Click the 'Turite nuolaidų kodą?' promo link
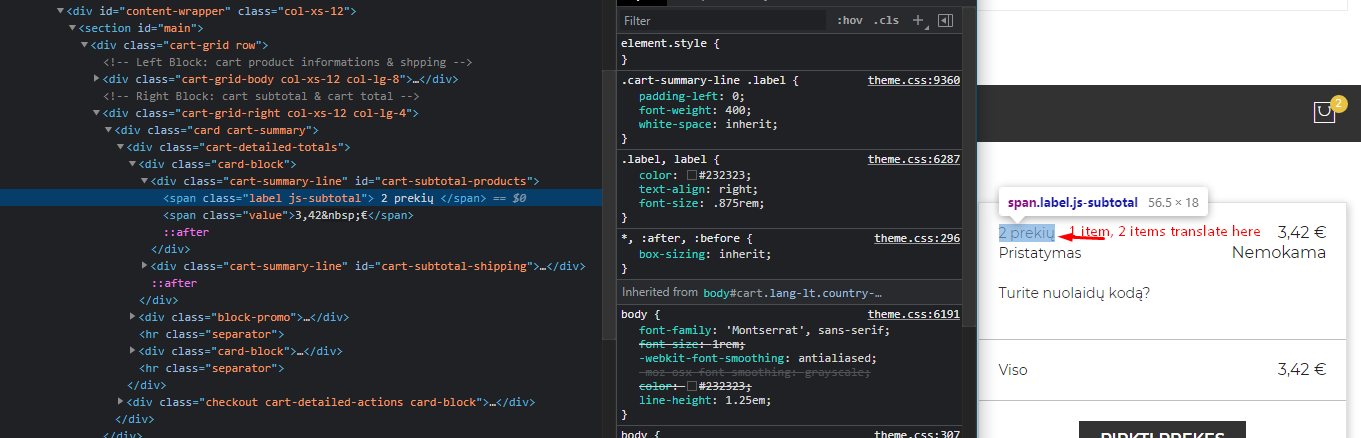 click(1074, 293)
